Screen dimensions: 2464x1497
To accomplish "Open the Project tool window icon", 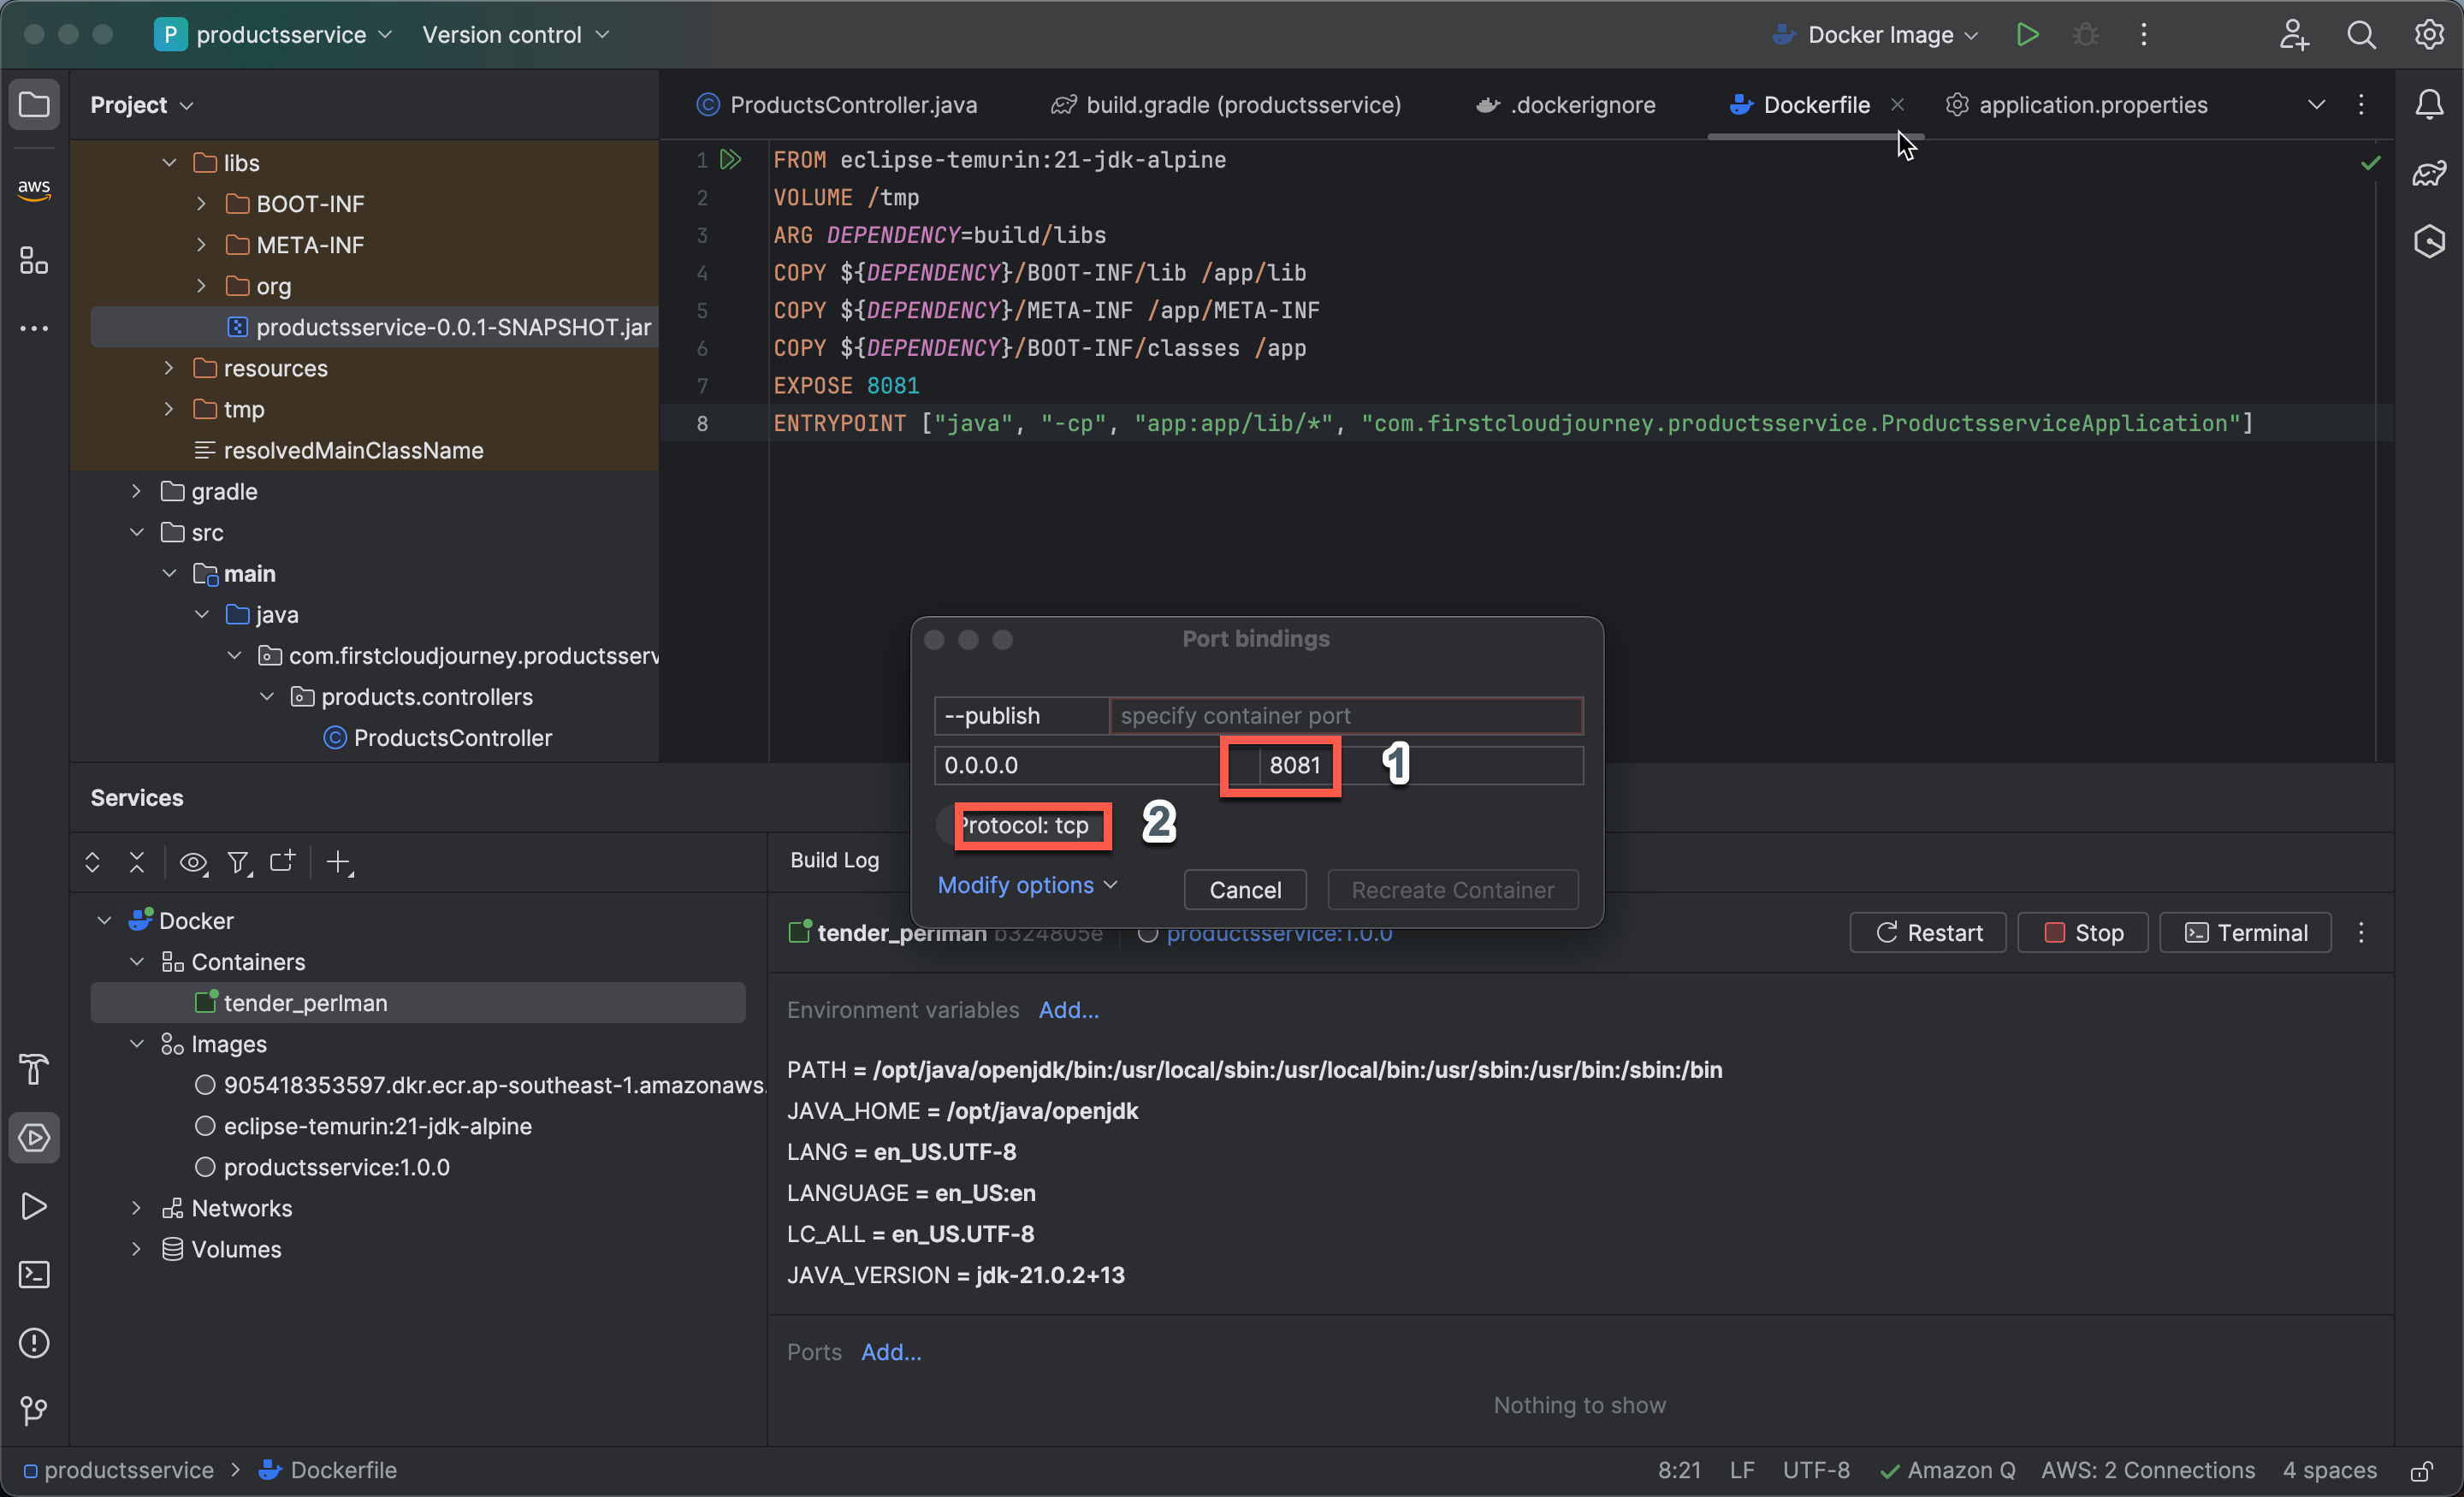I will pos(34,104).
